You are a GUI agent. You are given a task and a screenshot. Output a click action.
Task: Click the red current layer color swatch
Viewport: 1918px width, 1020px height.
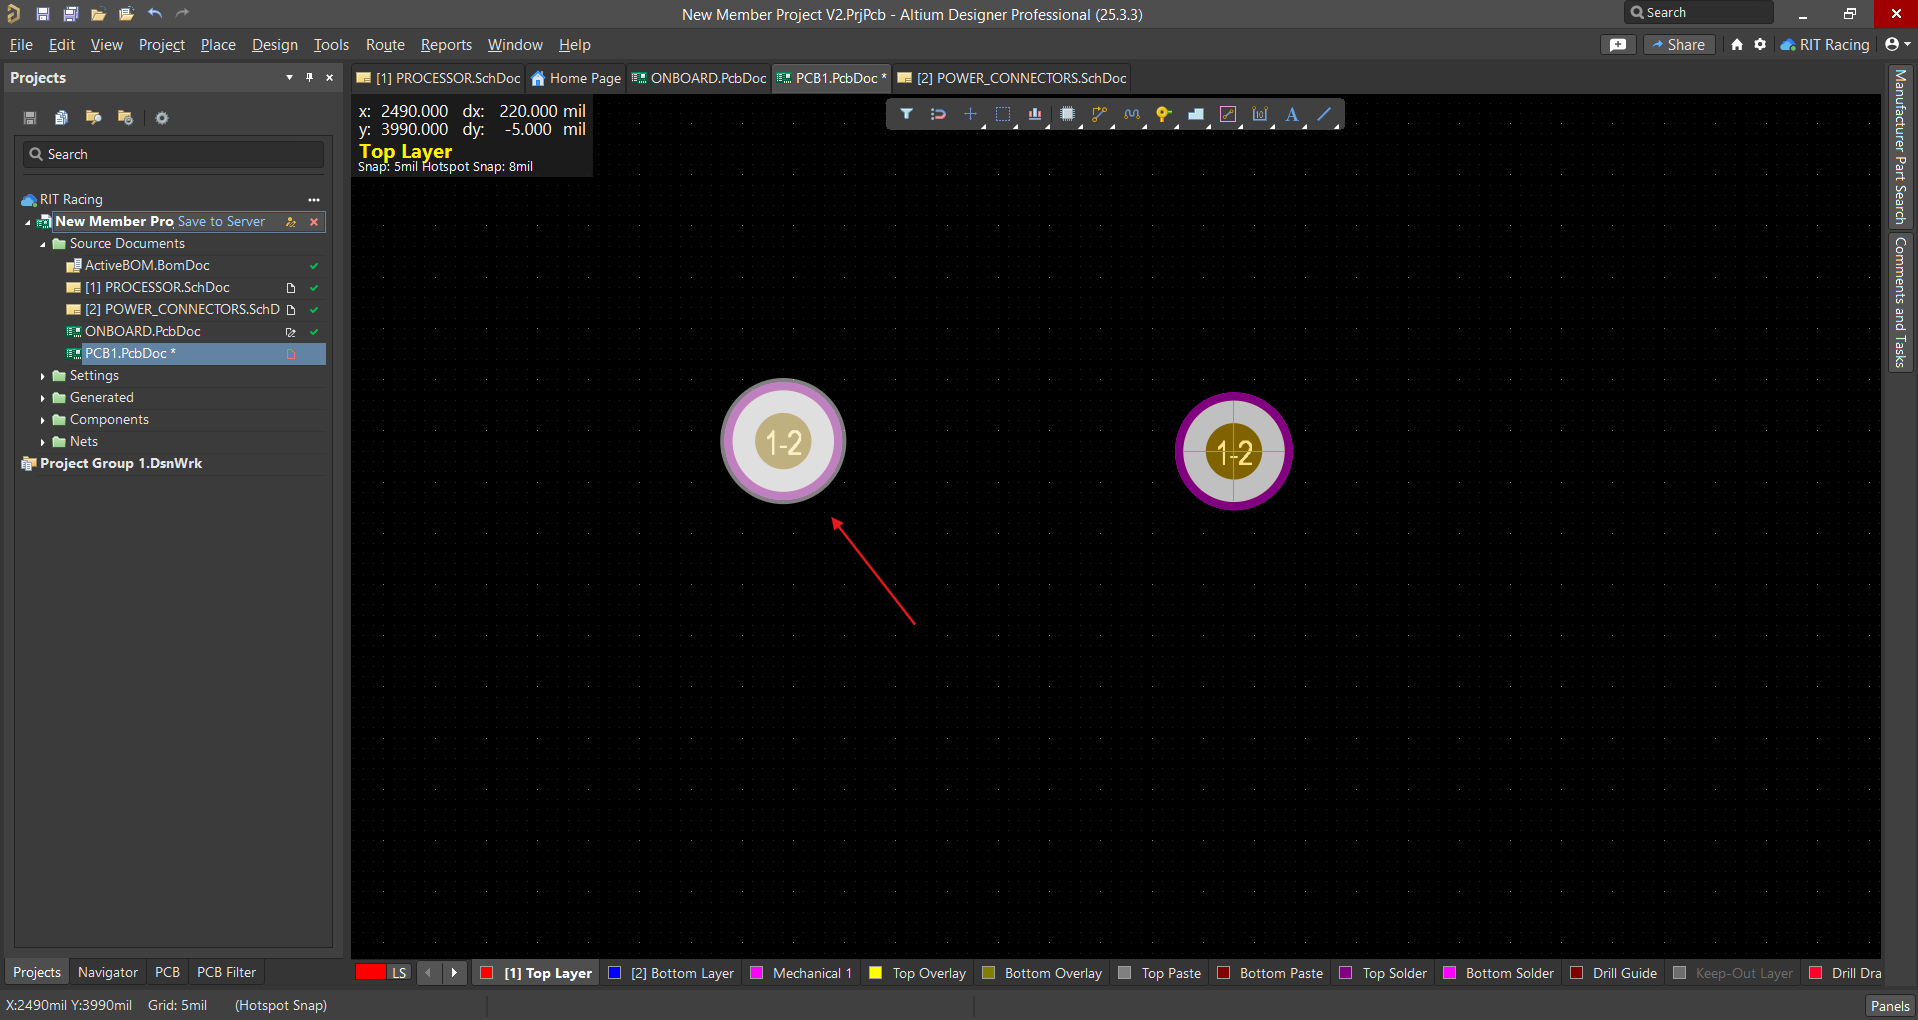(370, 972)
